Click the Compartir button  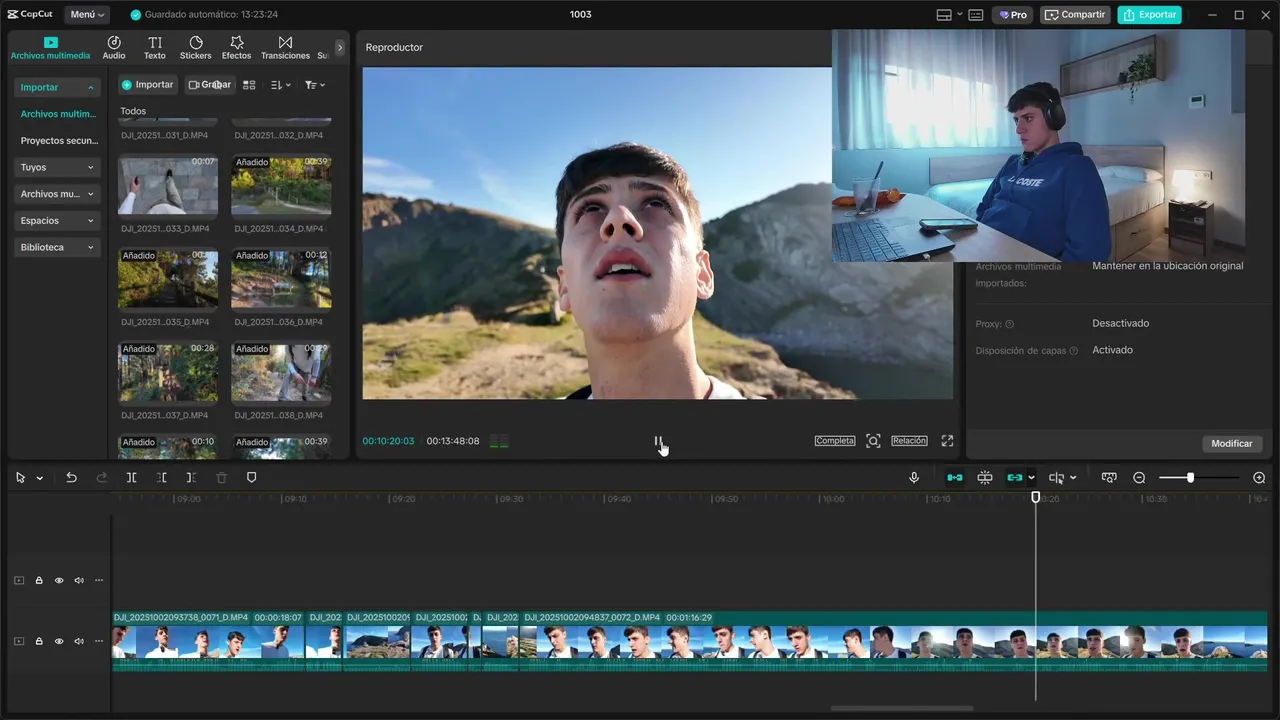click(1075, 15)
